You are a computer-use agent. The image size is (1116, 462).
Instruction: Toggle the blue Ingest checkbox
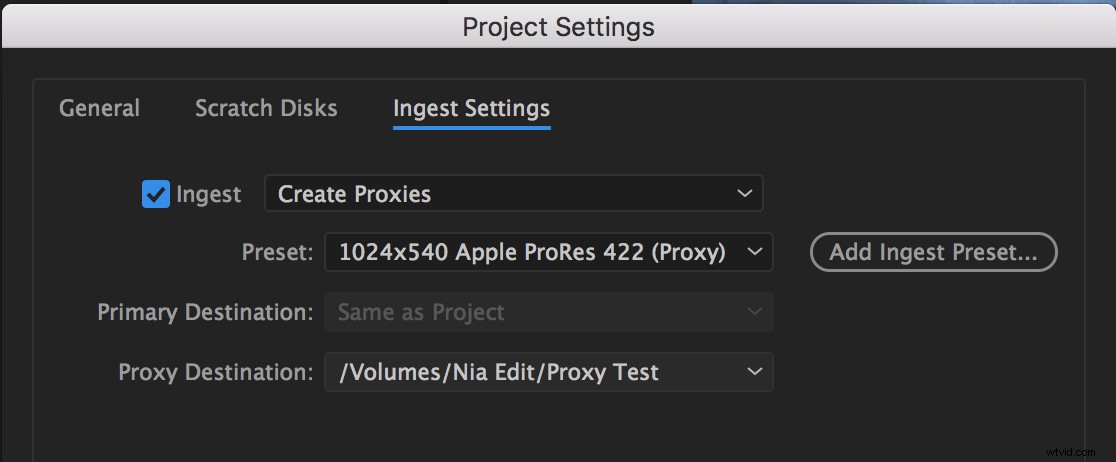(156, 194)
